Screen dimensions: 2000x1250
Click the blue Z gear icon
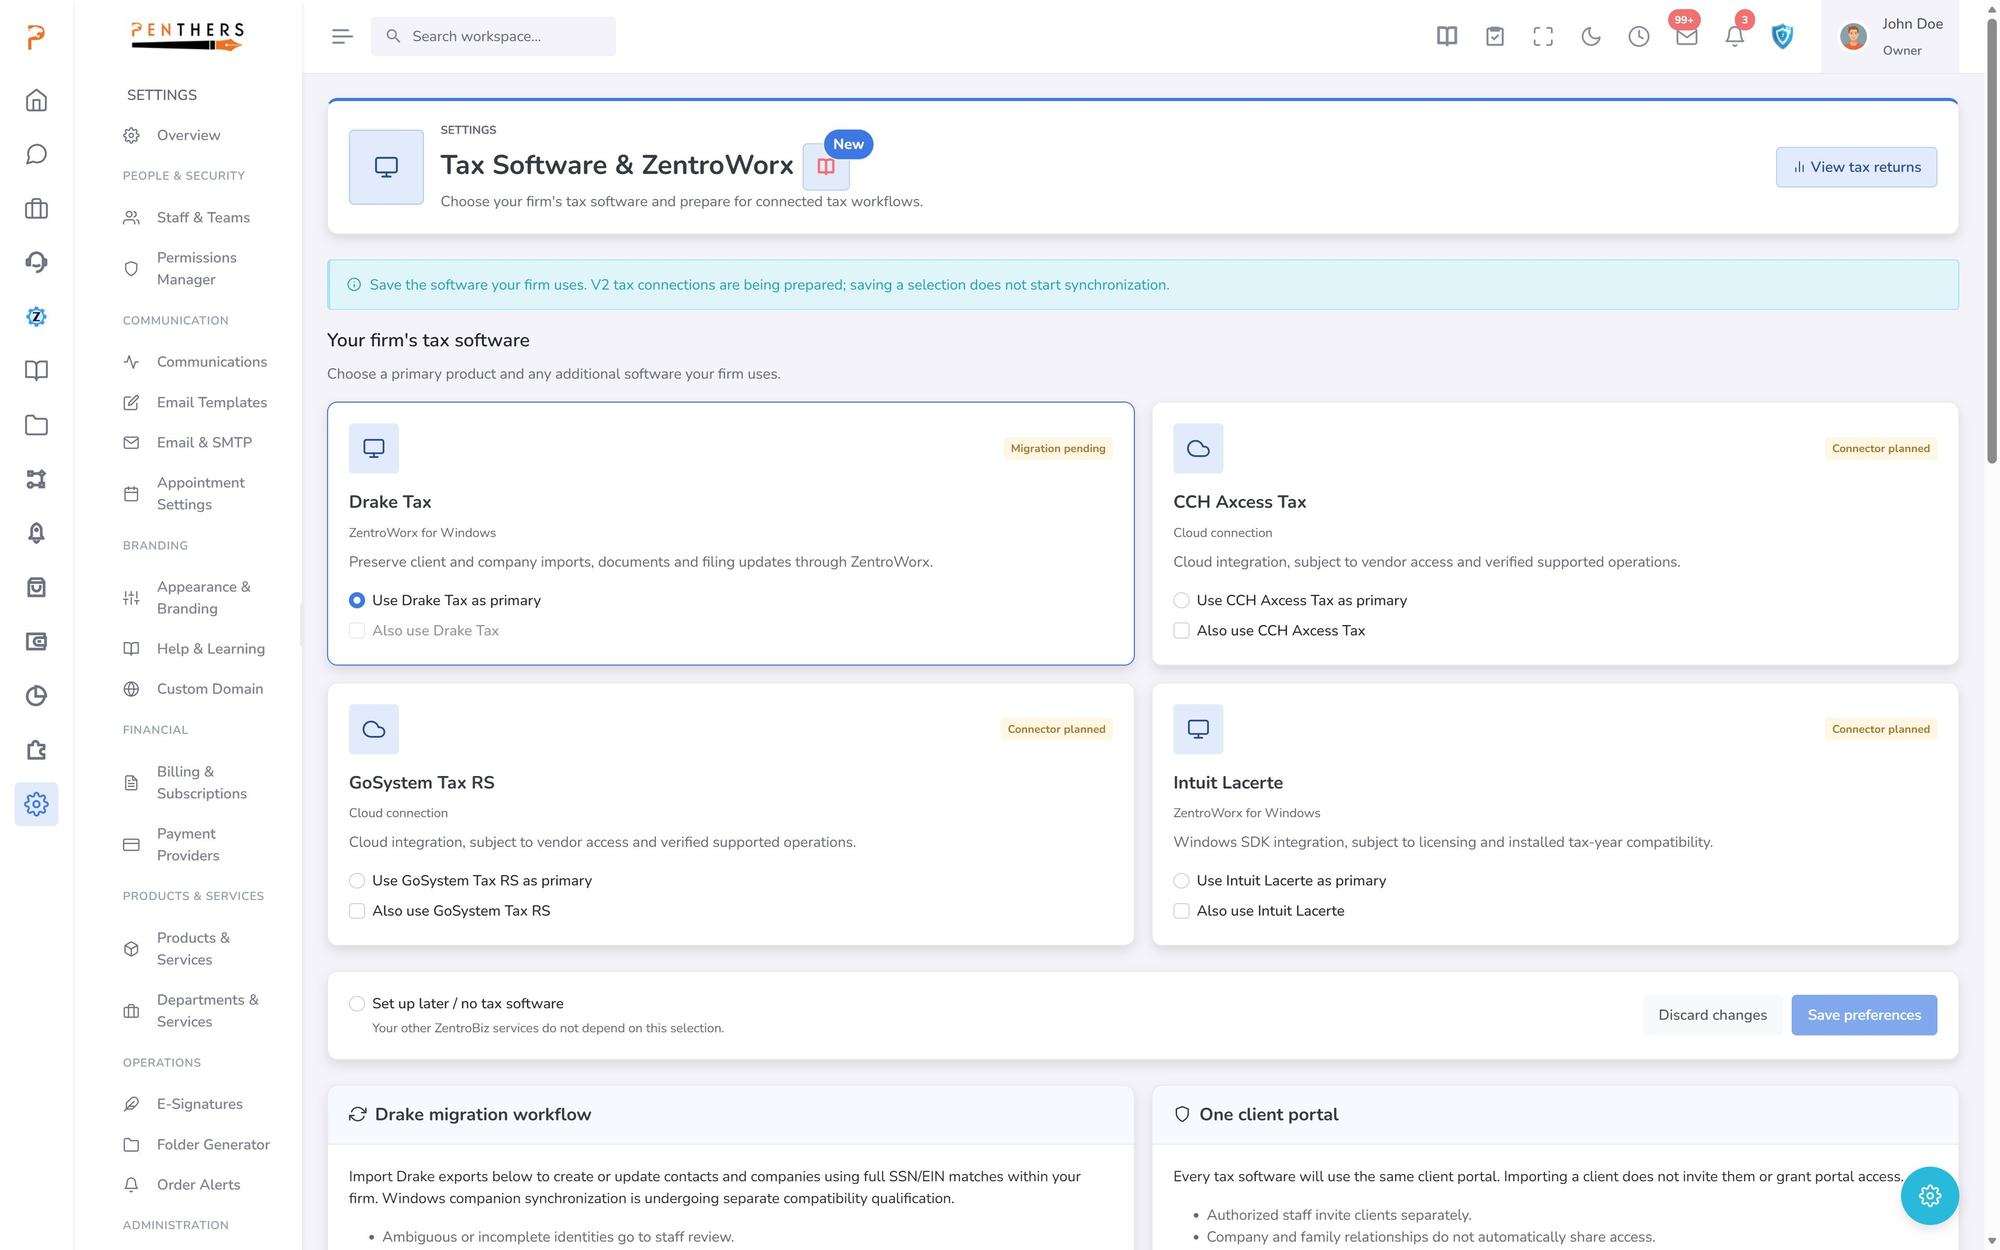pos(36,316)
